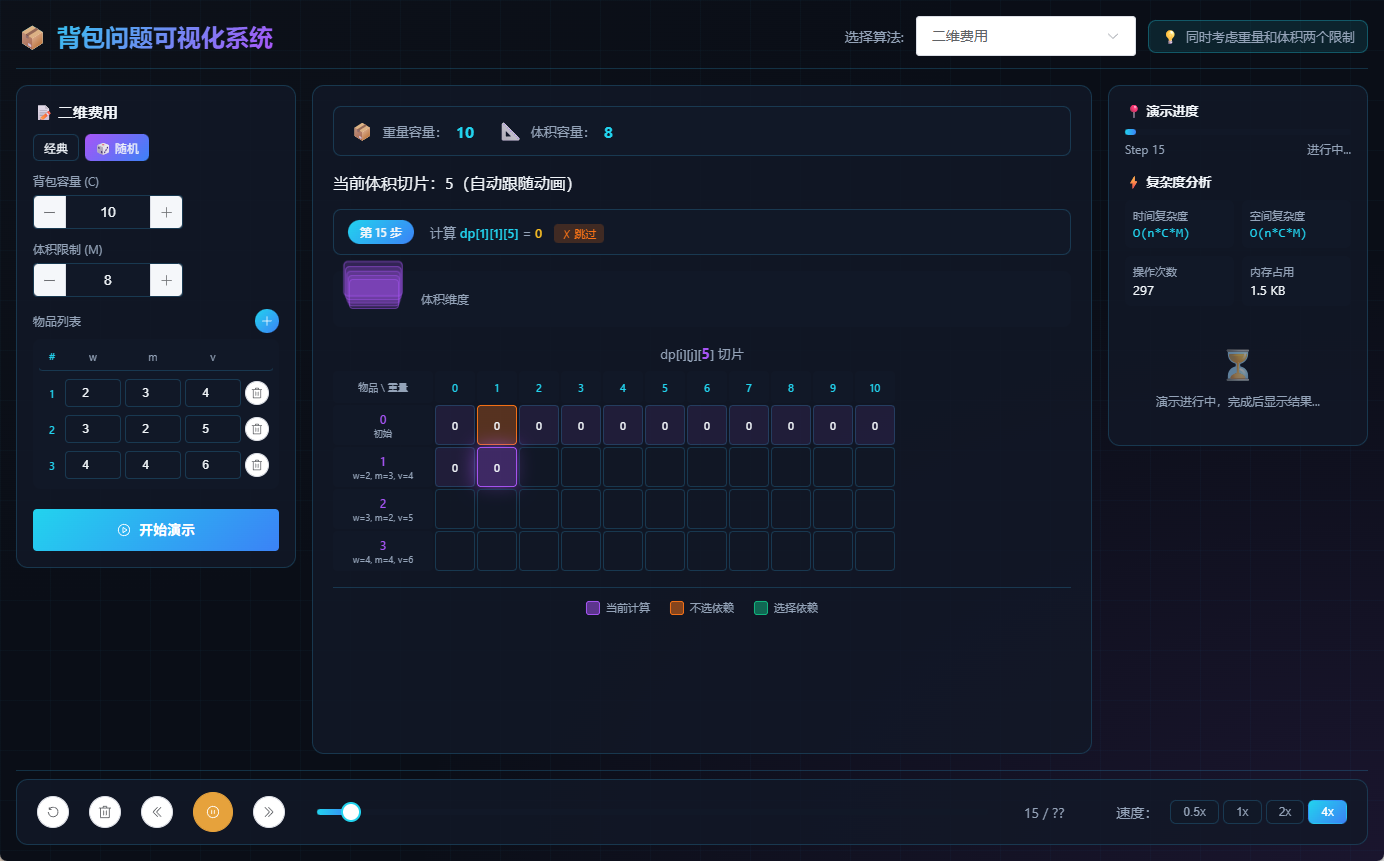Click the 15 / ?? step counter

click(x=1044, y=813)
